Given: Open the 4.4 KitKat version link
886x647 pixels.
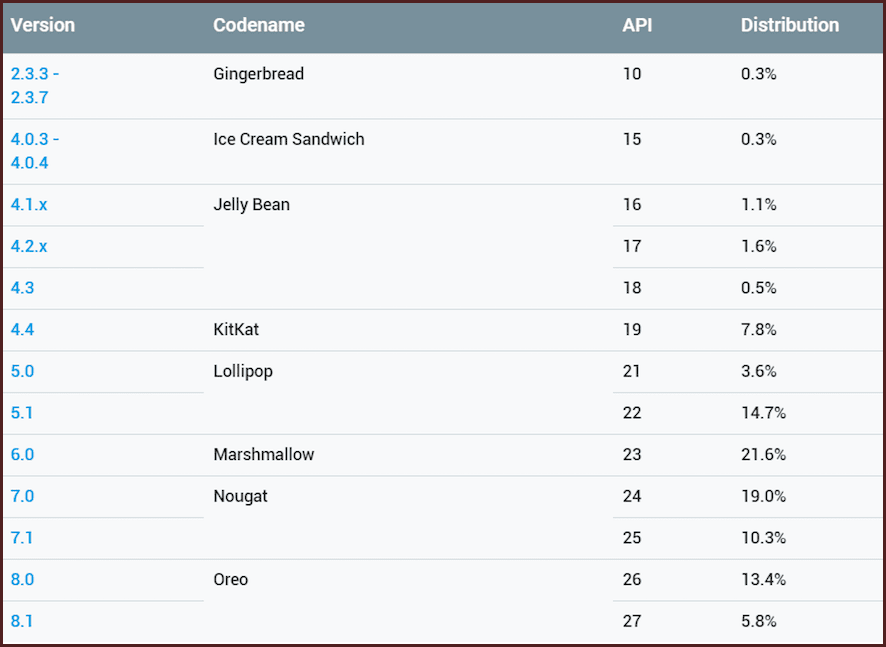Looking at the screenshot, I should coord(22,329).
